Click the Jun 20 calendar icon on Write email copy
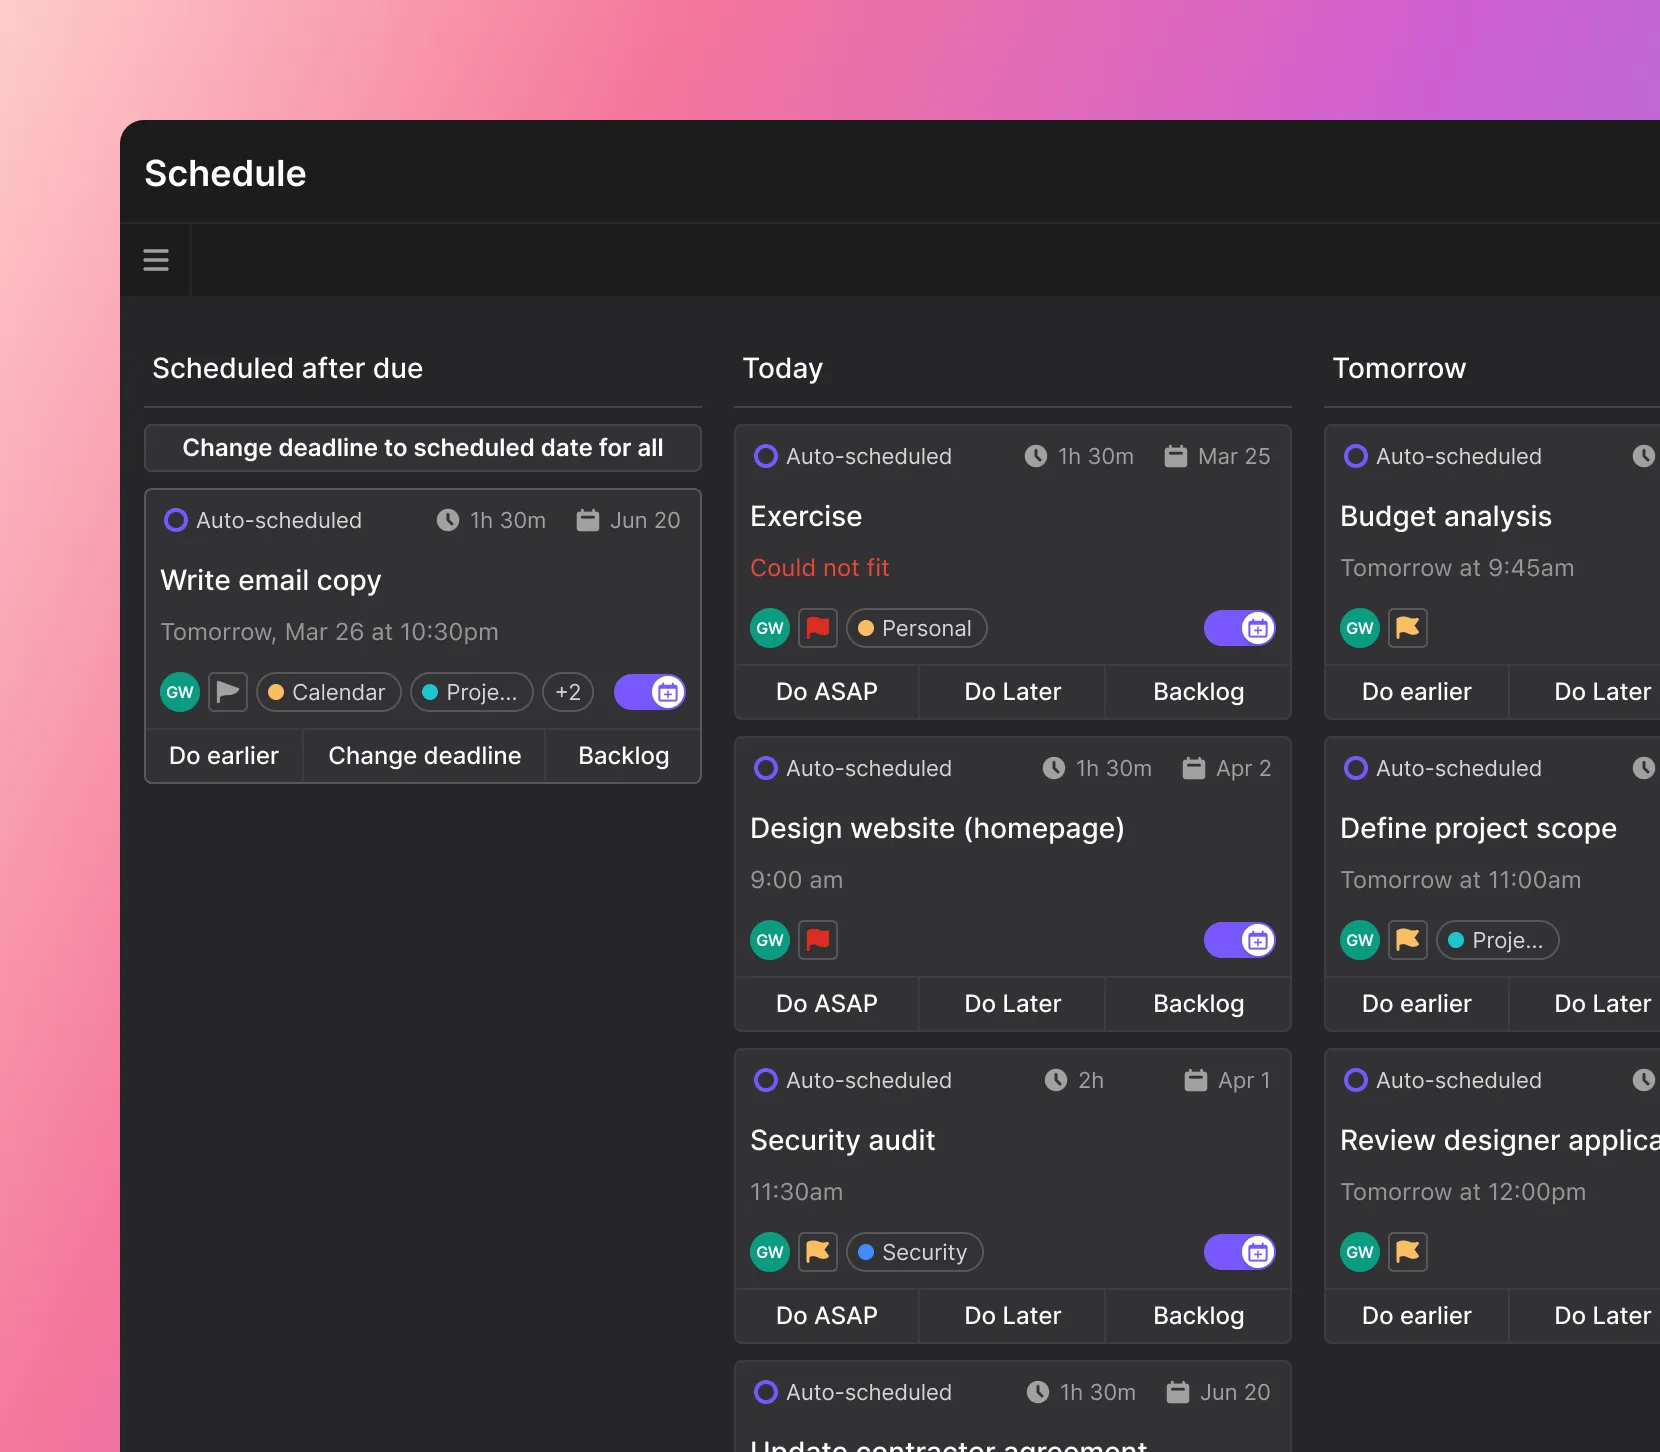The image size is (1660, 1452). point(587,520)
